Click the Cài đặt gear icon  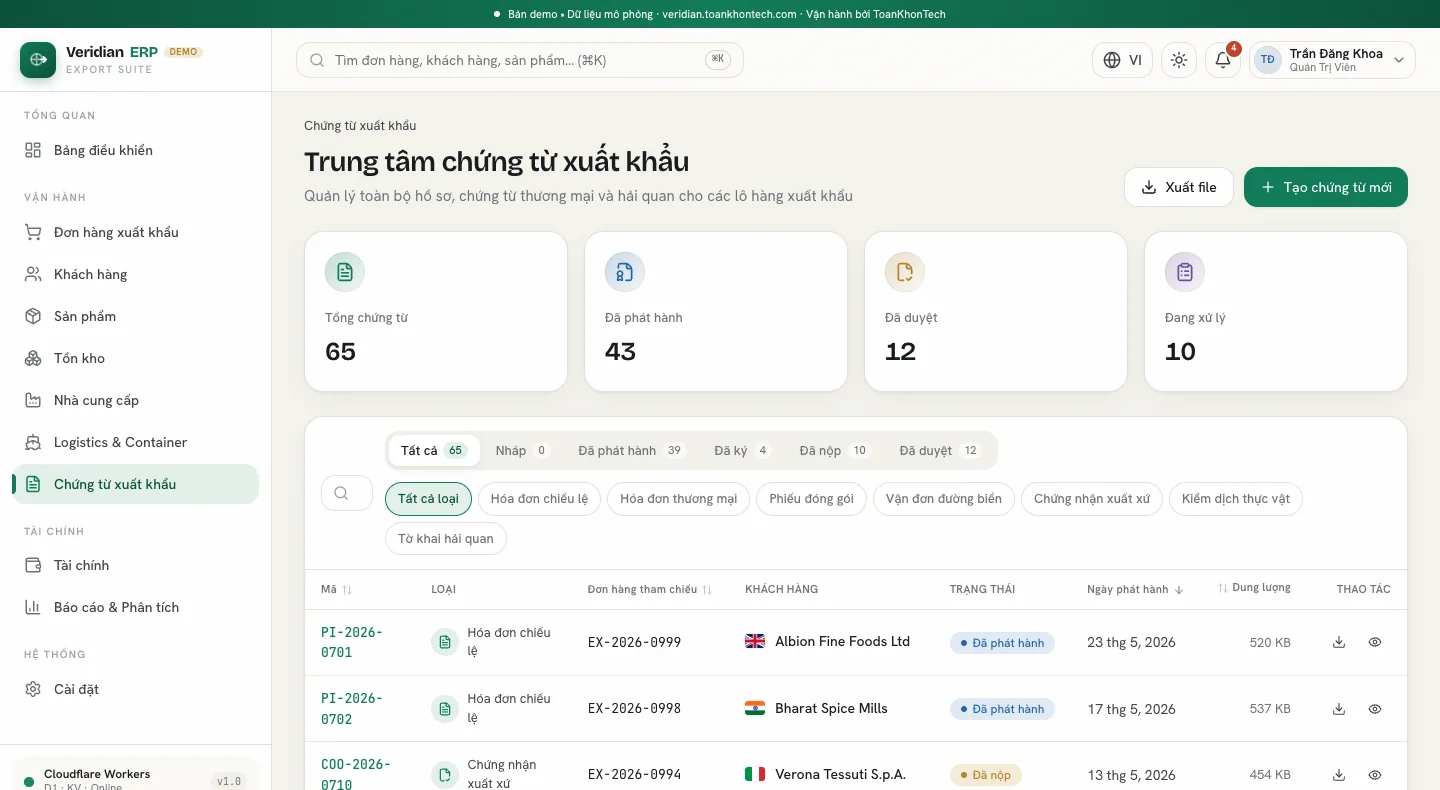click(x=33, y=689)
